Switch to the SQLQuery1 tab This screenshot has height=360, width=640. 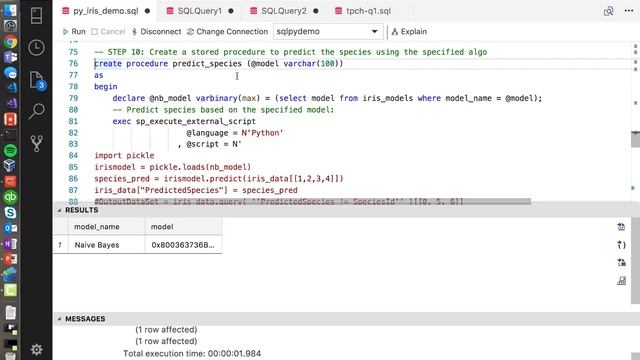coord(200,11)
